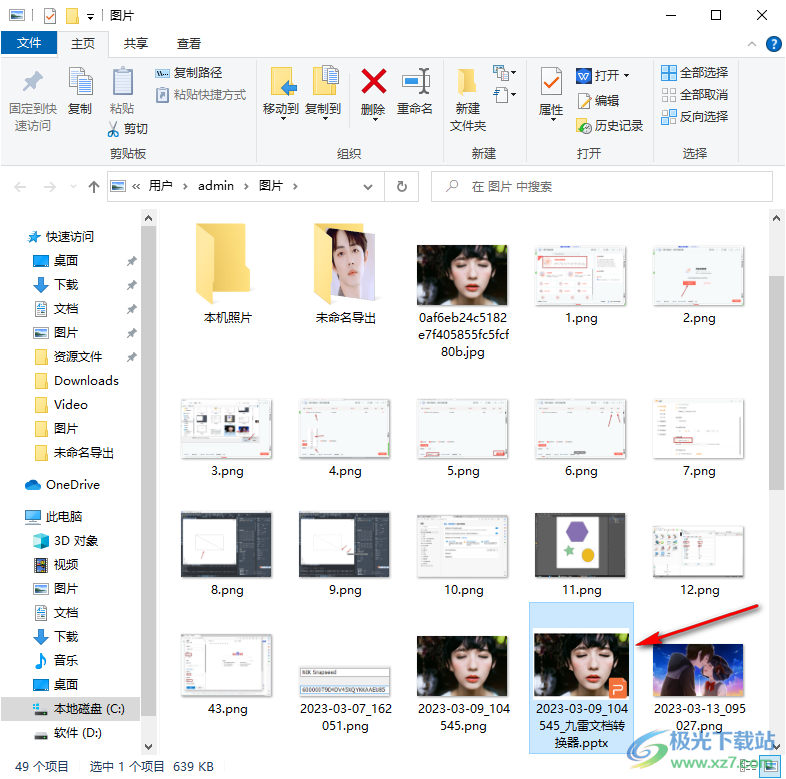
Task: Open the Move to dropdown
Action: [282, 119]
